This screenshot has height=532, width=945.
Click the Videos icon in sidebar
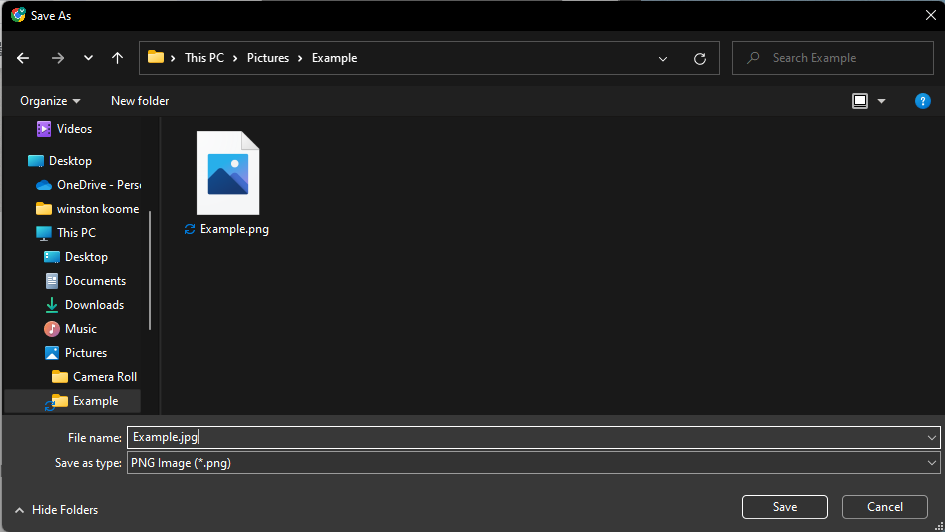(43, 128)
